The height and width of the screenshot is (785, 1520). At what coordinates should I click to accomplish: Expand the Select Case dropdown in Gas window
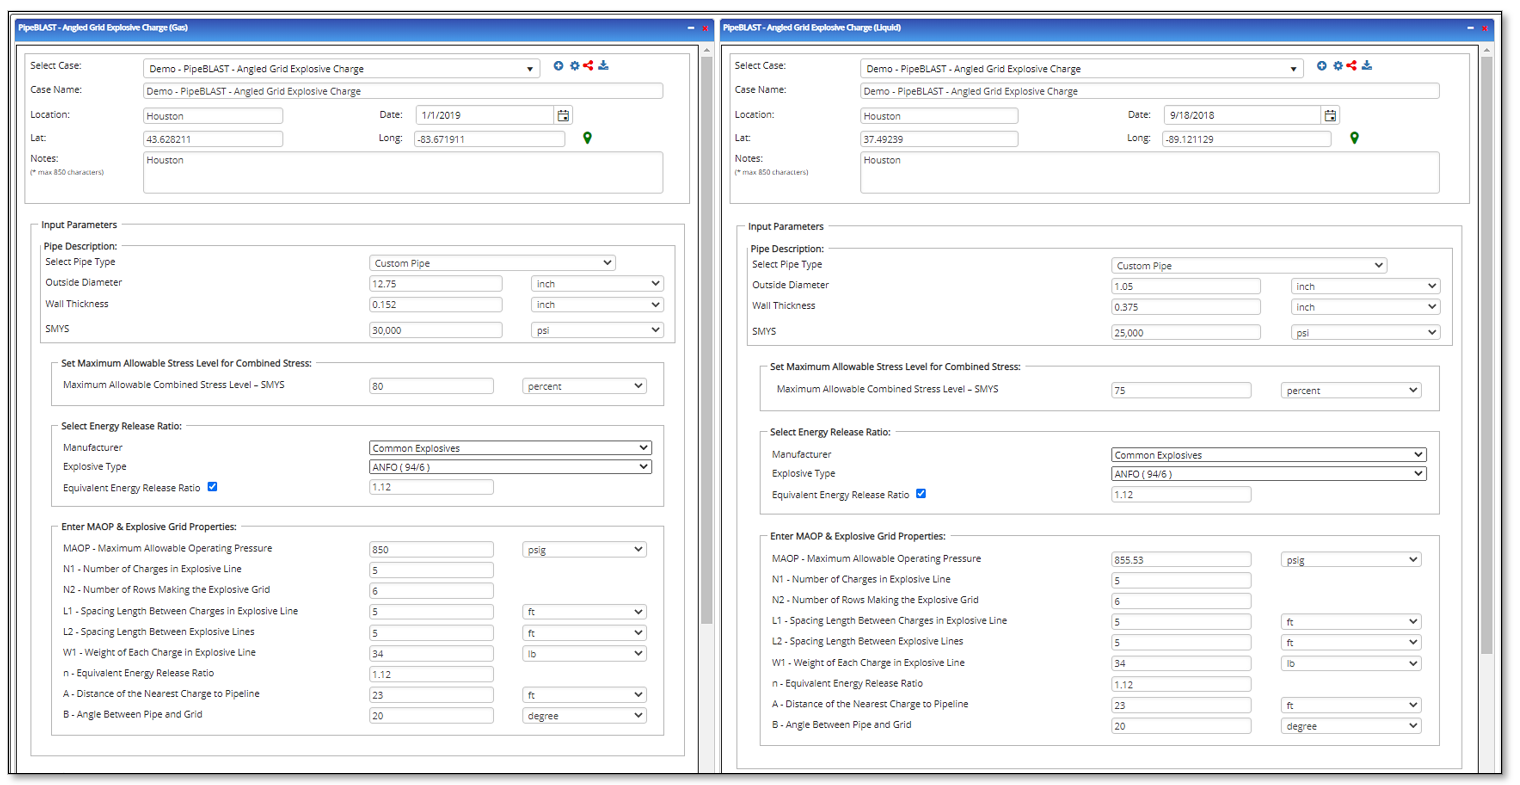coord(529,67)
